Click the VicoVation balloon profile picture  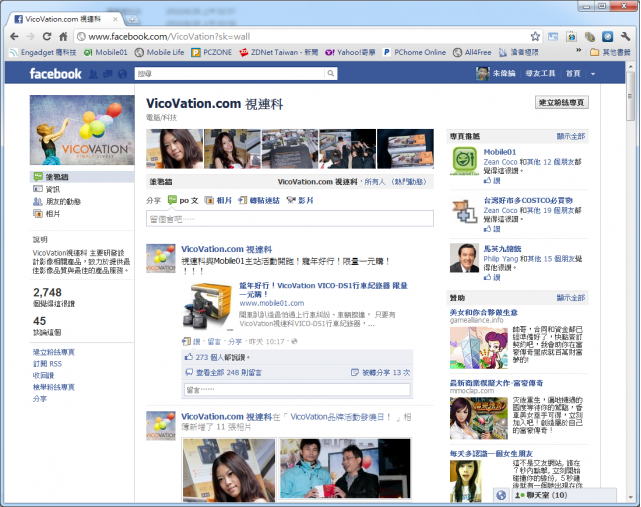click(82, 130)
